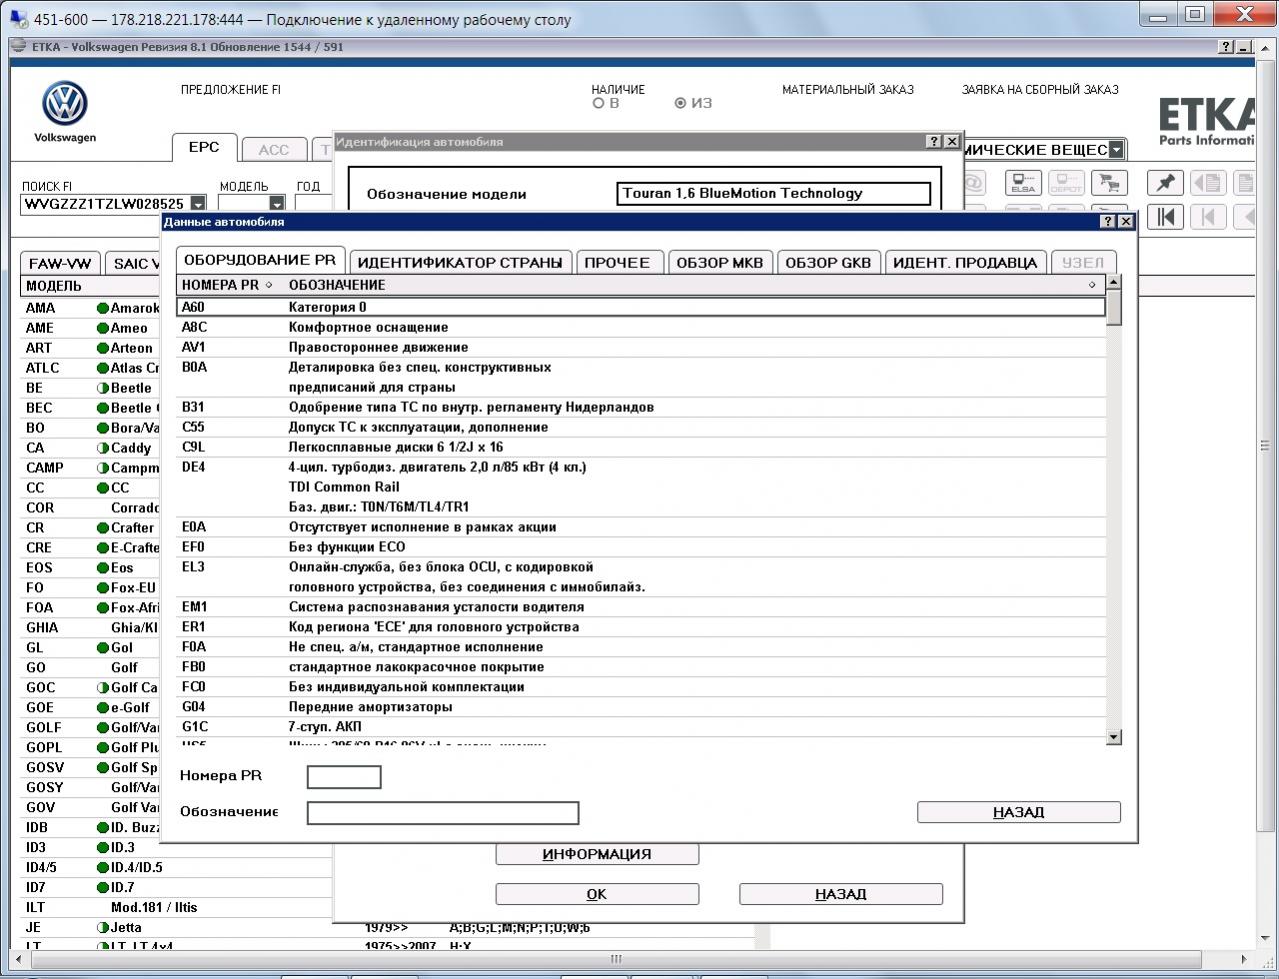Click the ПРЕДЛОЖЕНИЕ FI label

pyautogui.click(x=231, y=90)
